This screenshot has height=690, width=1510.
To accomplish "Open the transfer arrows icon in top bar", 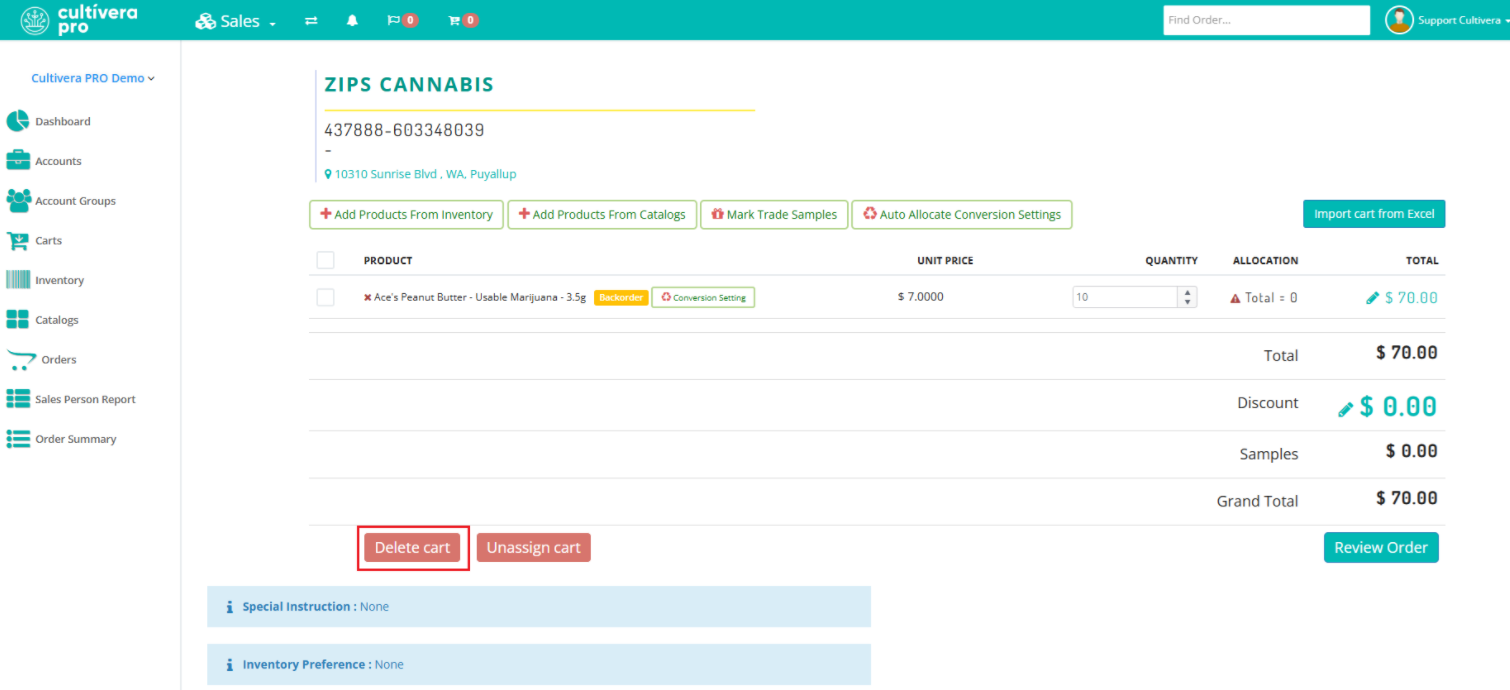I will [x=311, y=20].
